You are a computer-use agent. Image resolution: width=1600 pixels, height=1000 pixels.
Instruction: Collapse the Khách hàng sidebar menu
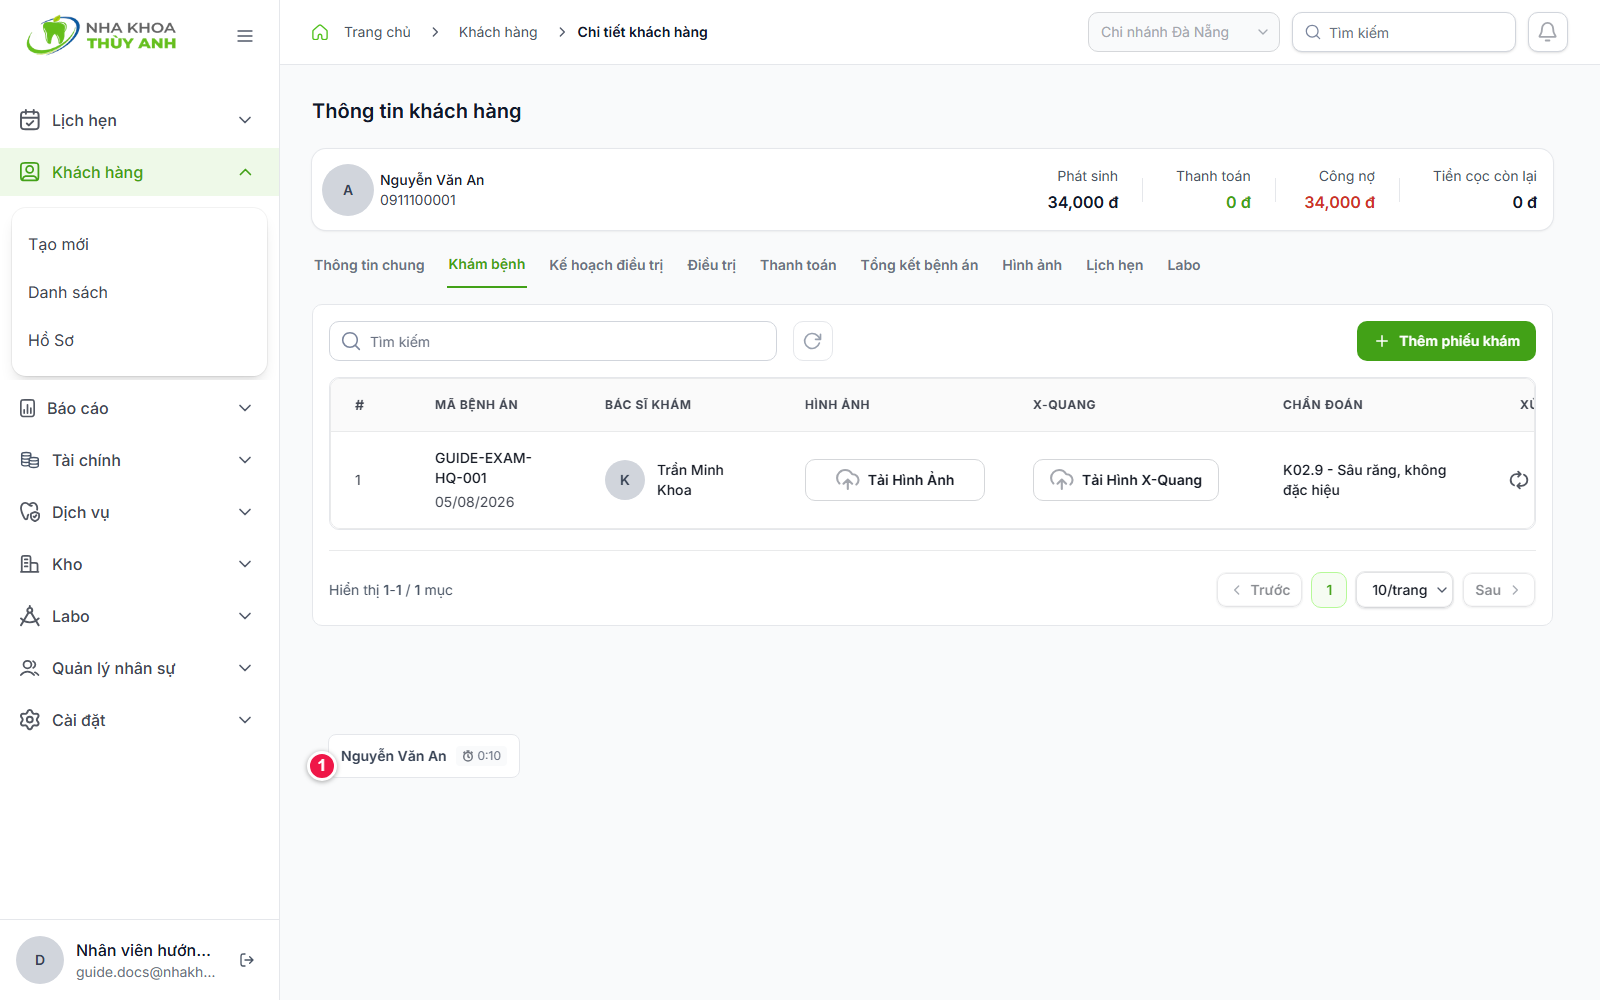[139, 172]
